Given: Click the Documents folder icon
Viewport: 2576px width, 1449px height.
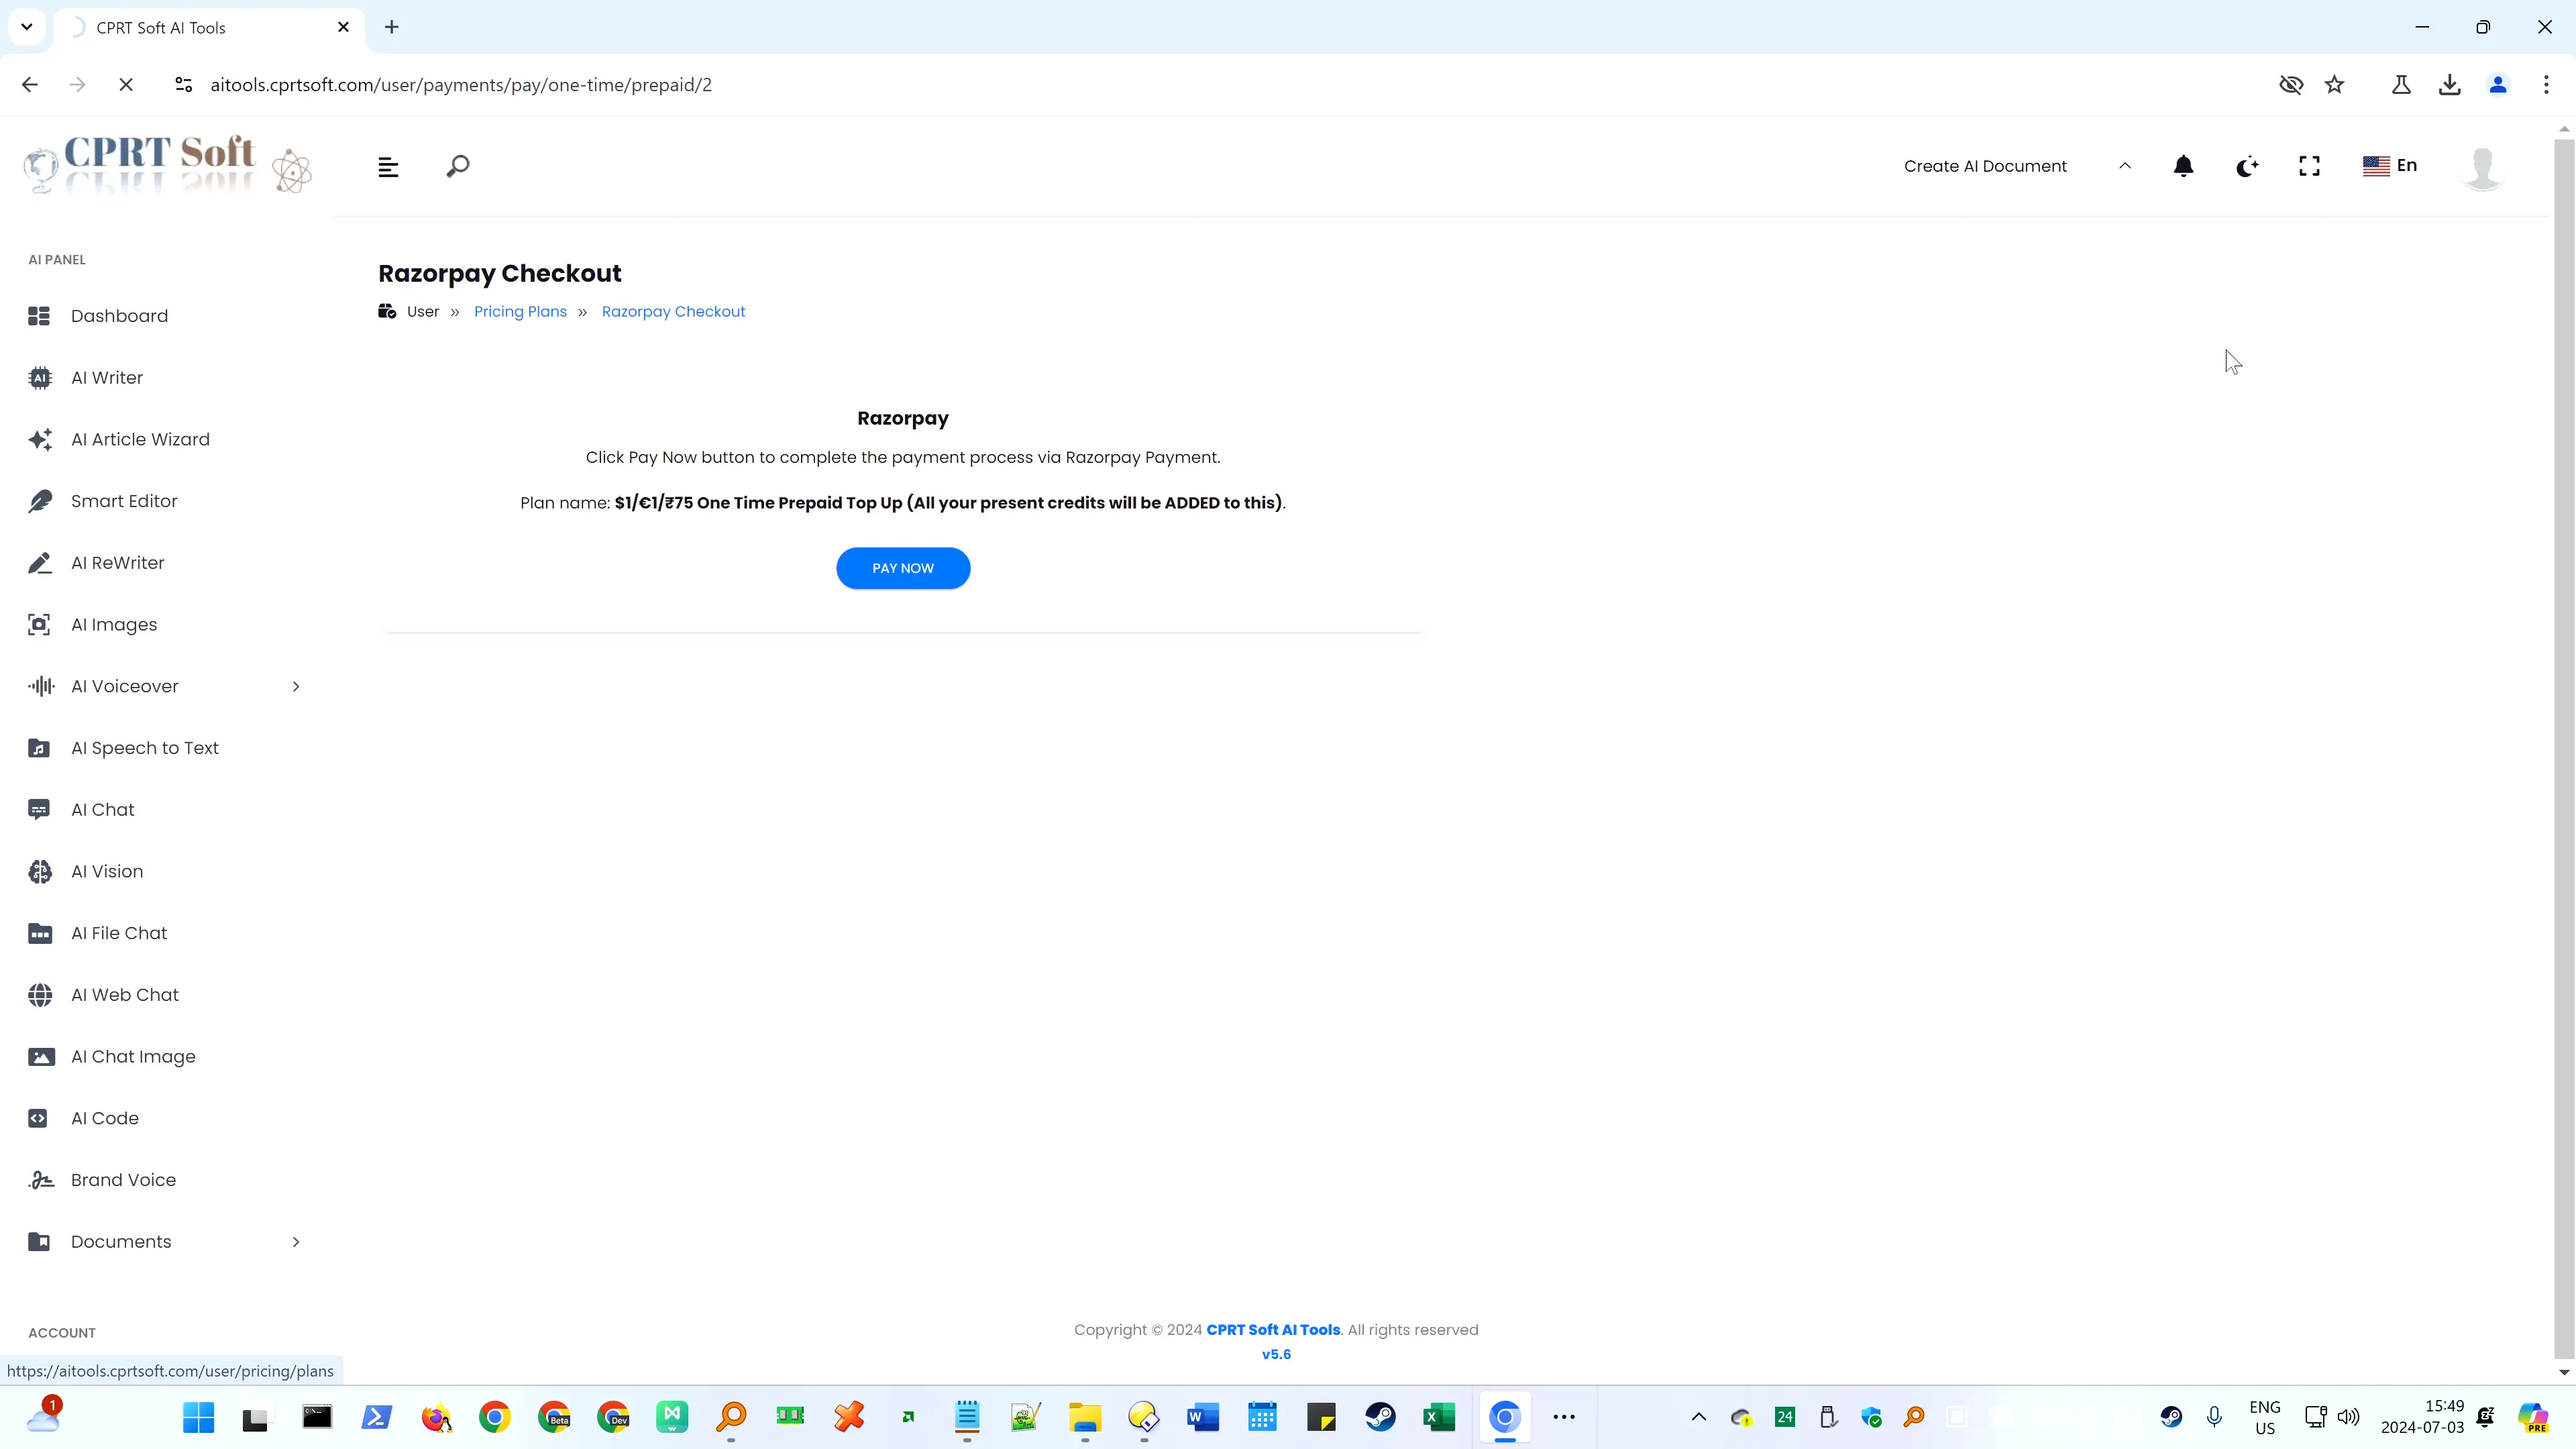Looking at the screenshot, I should [39, 1242].
